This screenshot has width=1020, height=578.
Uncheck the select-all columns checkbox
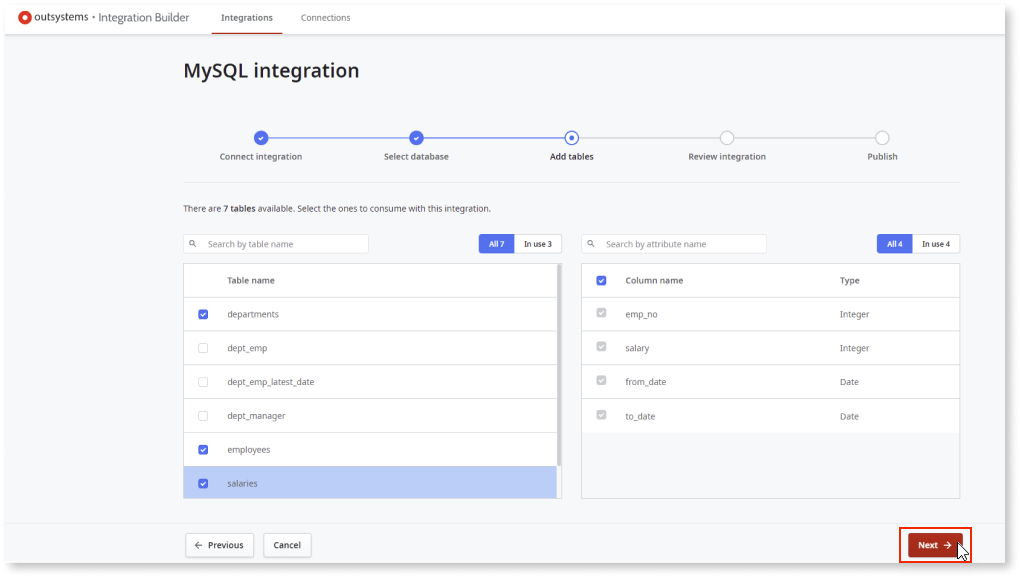601,280
